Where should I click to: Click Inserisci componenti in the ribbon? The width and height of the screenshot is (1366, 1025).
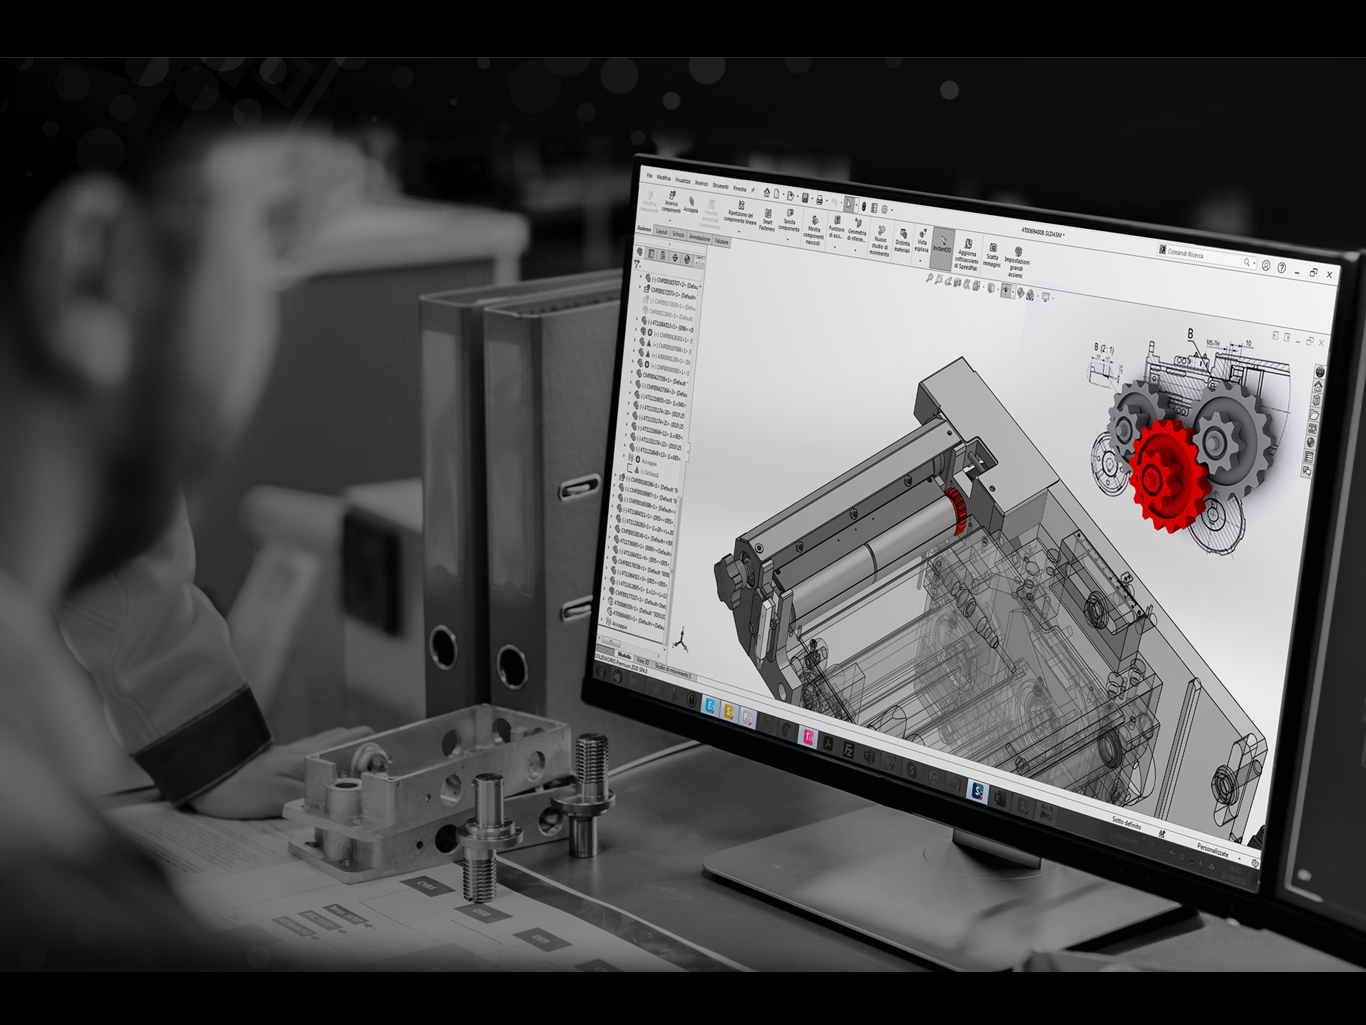click(x=671, y=202)
